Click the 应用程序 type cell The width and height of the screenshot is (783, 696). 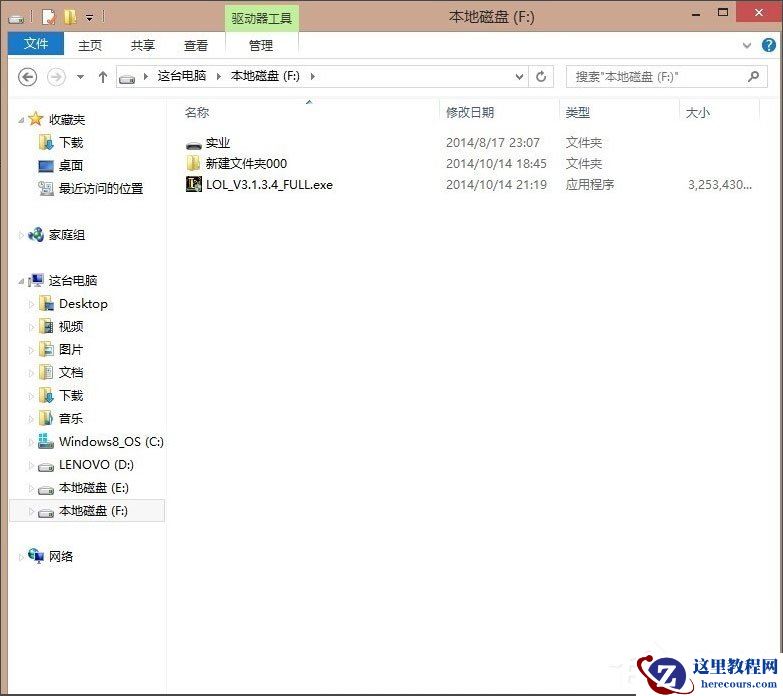click(590, 185)
